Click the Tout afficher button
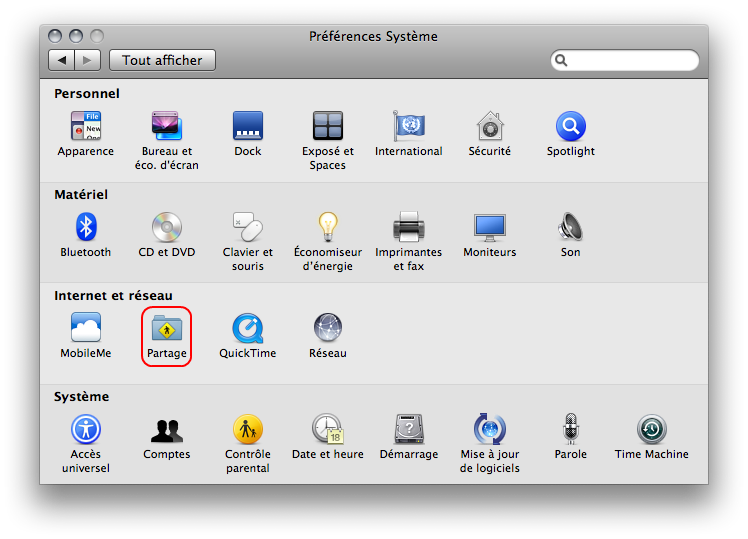The height and width of the screenshot is (539, 748). [162, 60]
